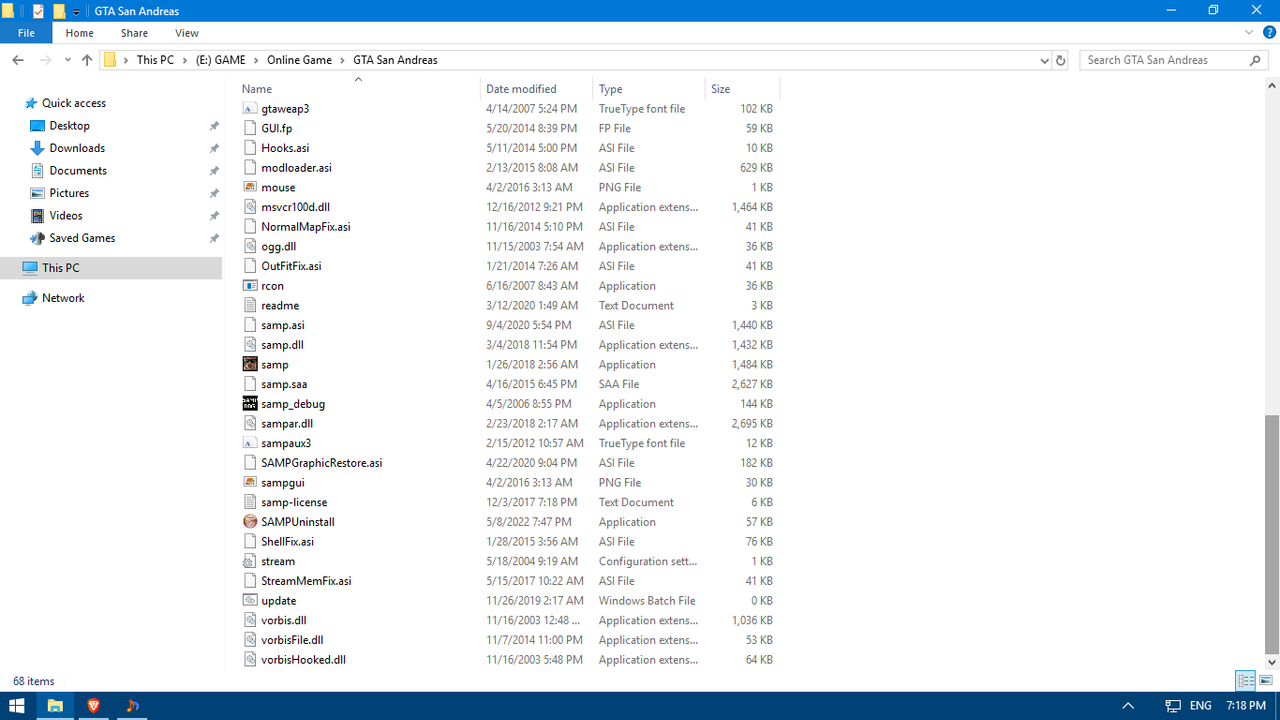Open the Windows Start menu

point(17,705)
